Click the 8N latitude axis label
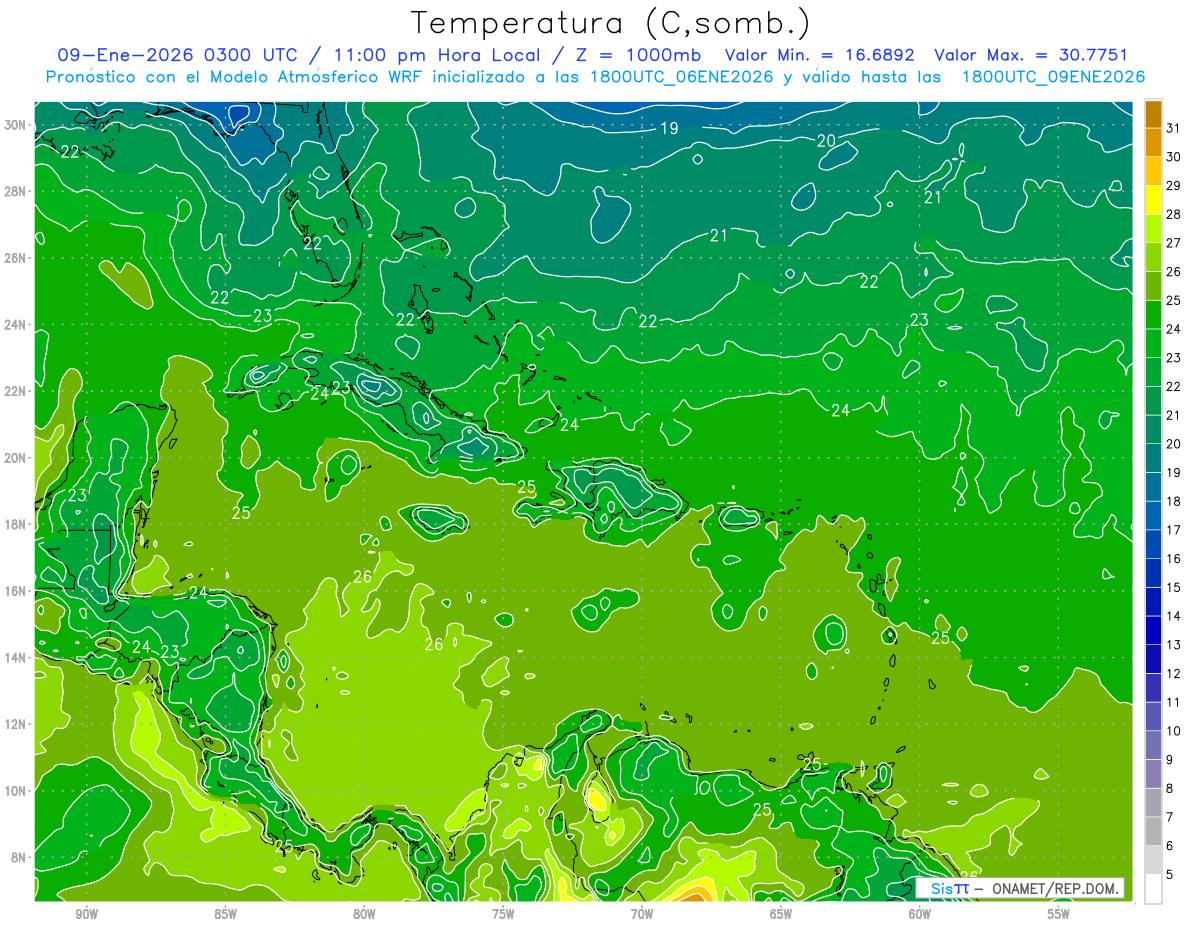1200x927 pixels. tap(20, 858)
